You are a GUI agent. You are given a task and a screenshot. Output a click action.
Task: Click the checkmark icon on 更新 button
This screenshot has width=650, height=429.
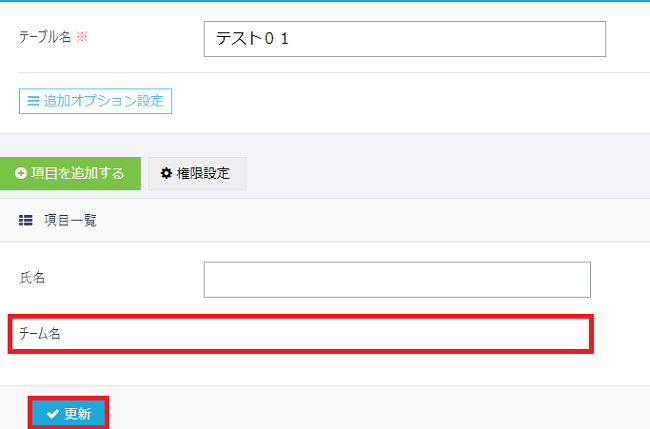(x=52, y=414)
